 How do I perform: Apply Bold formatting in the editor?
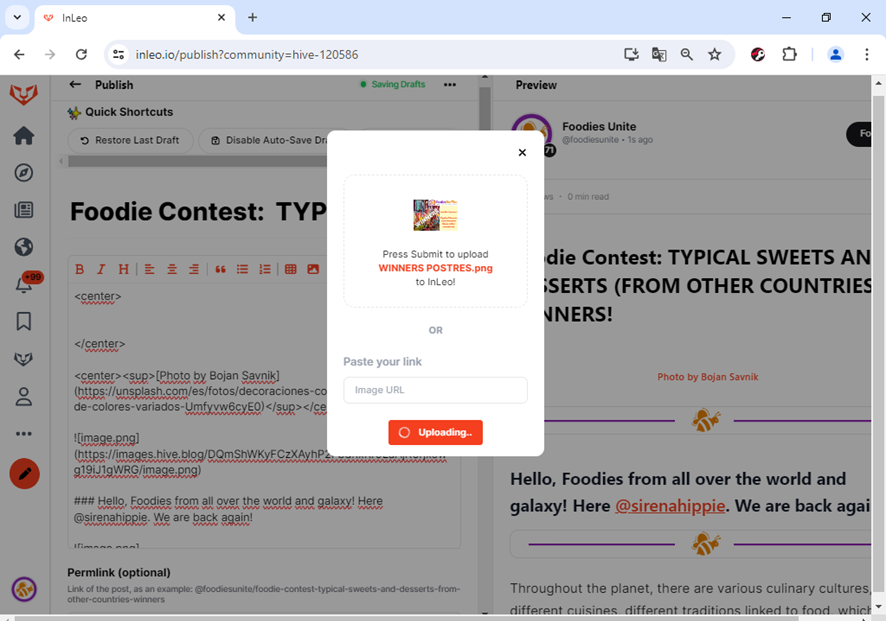(x=80, y=270)
